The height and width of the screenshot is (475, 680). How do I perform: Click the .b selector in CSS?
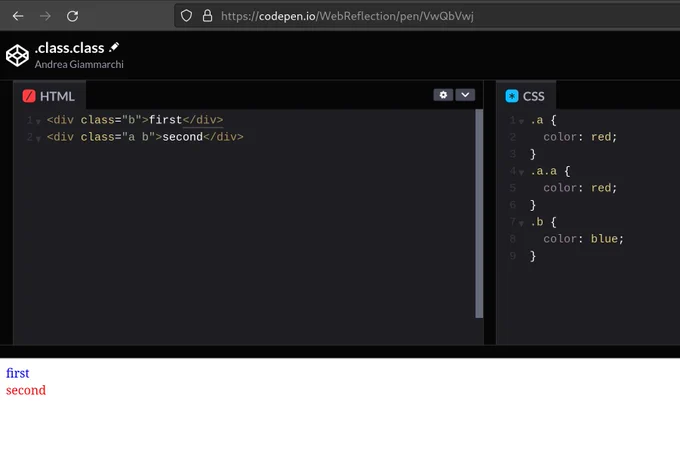click(537, 222)
